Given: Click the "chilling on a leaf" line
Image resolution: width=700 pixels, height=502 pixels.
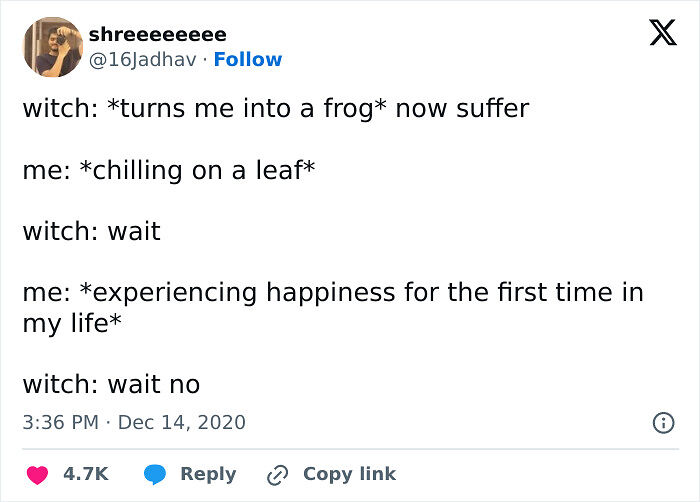Looking at the screenshot, I should 169,170.
